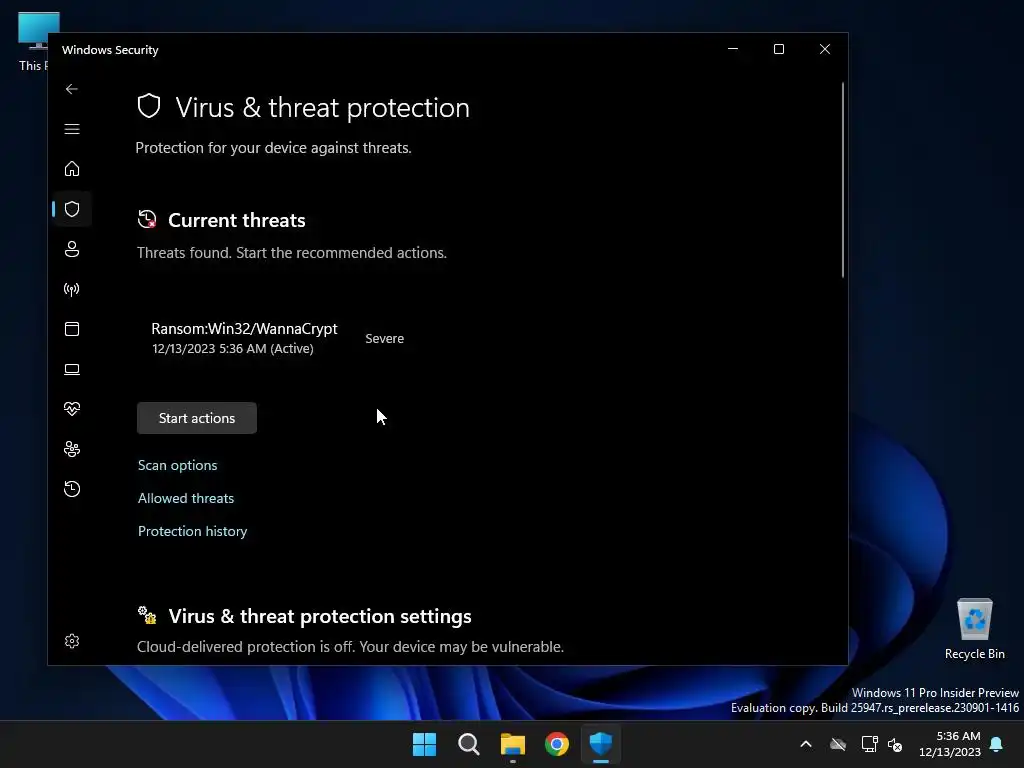1024x768 pixels.
Task: Click the Current threats heading
Action: click(x=236, y=220)
